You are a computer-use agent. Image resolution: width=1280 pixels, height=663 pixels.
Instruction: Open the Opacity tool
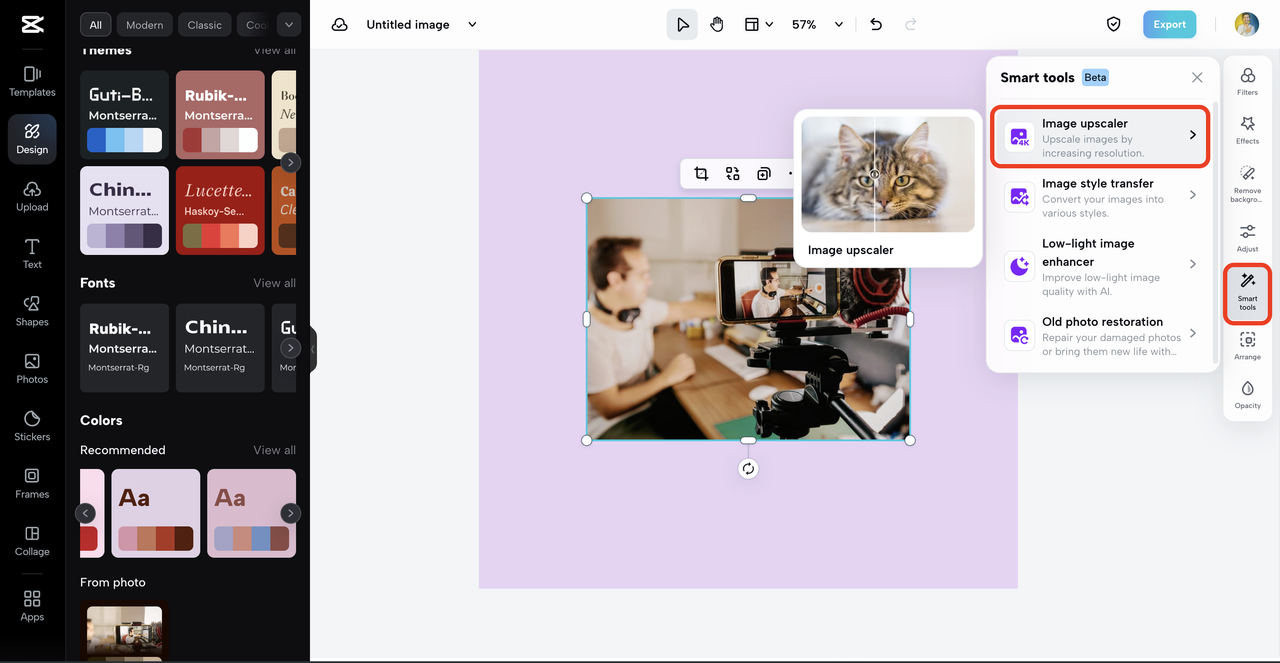pos(1247,395)
